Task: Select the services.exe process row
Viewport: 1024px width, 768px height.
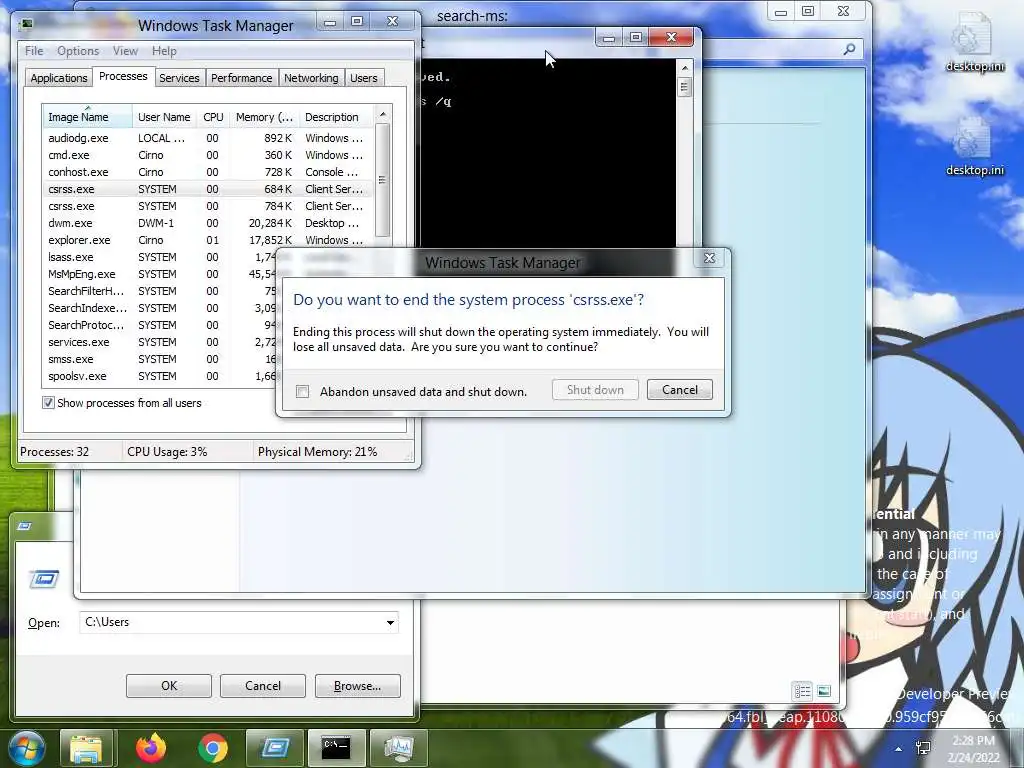Action: 160,342
